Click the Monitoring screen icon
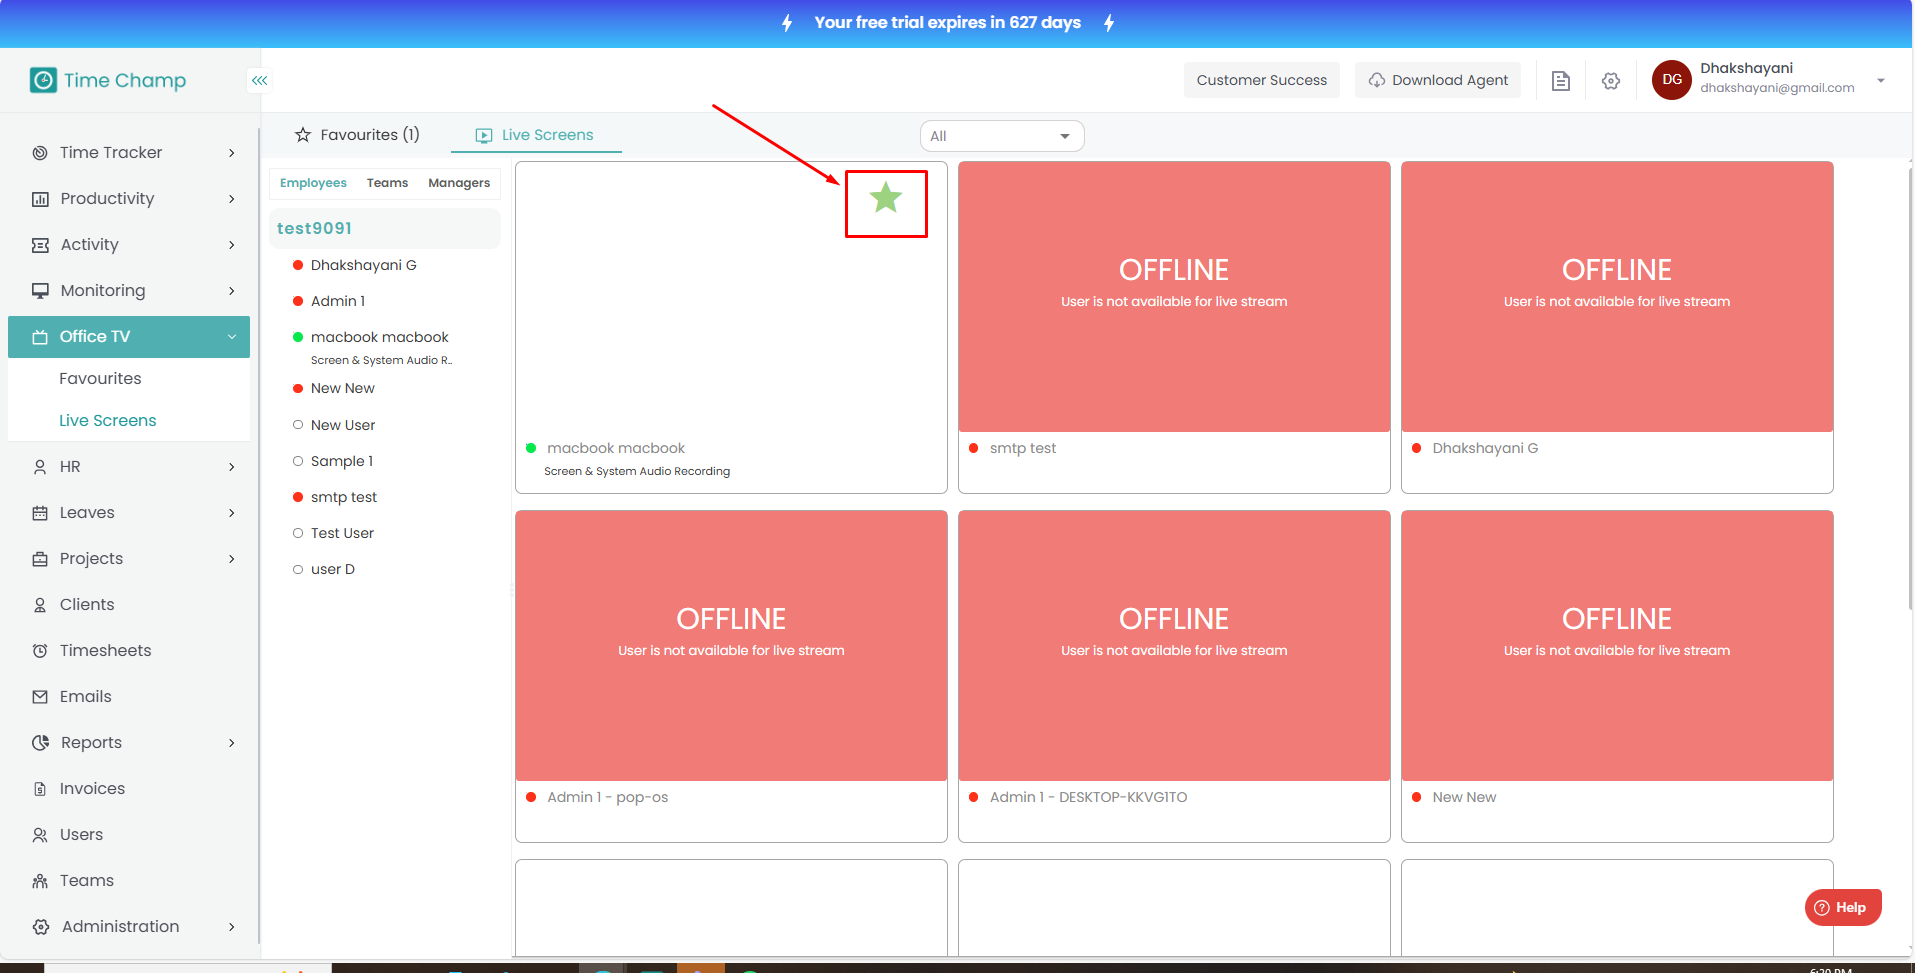The width and height of the screenshot is (1915, 973). click(x=40, y=291)
